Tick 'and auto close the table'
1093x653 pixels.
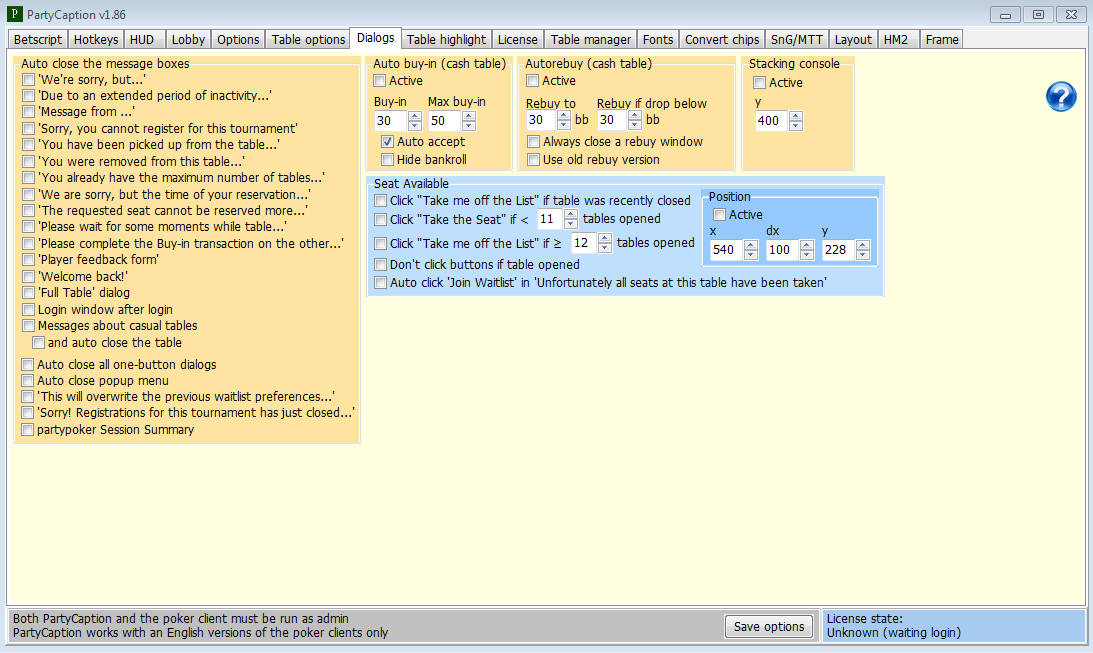pyautogui.click(x=38, y=342)
